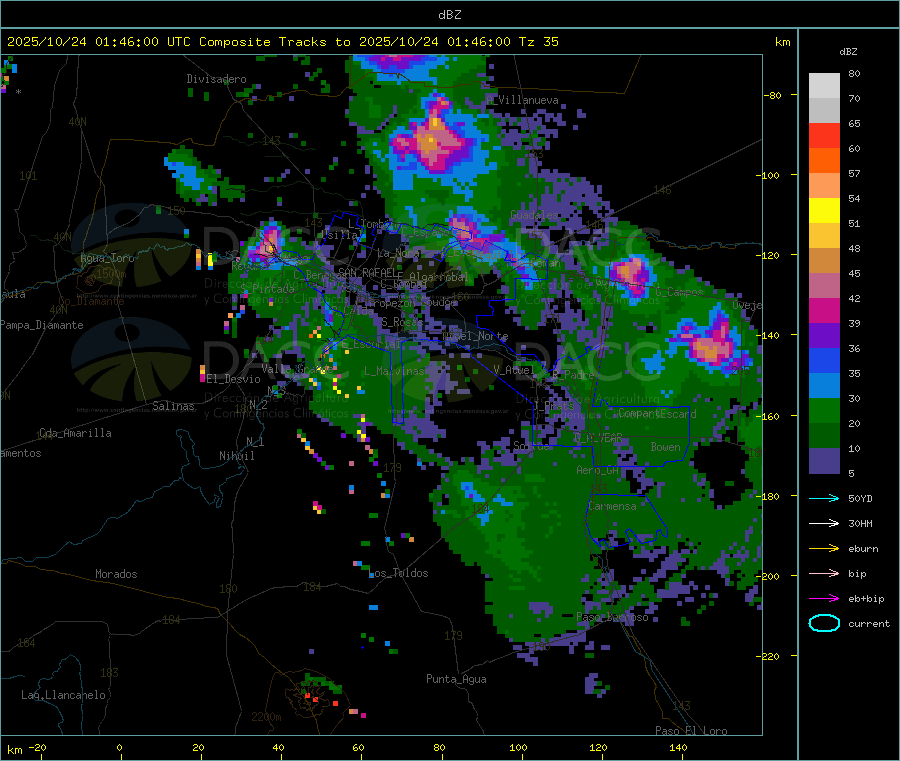This screenshot has width=900, height=761.
Task: Click the L_Malvinas place label
Action: tap(394, 371)
